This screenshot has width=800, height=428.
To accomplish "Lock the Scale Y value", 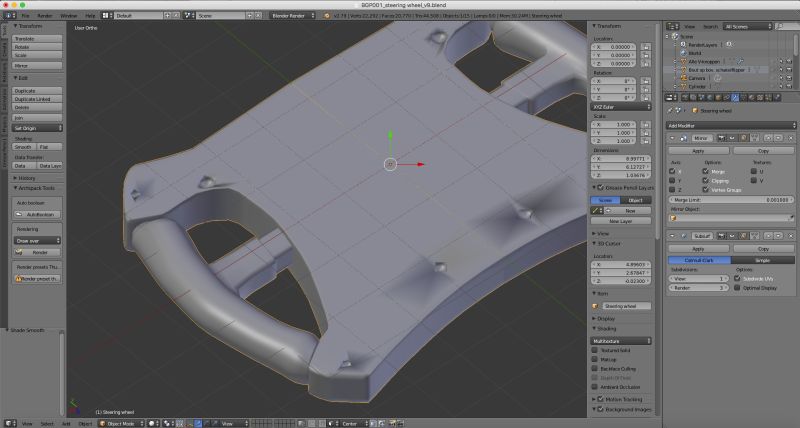I will 646,133.
